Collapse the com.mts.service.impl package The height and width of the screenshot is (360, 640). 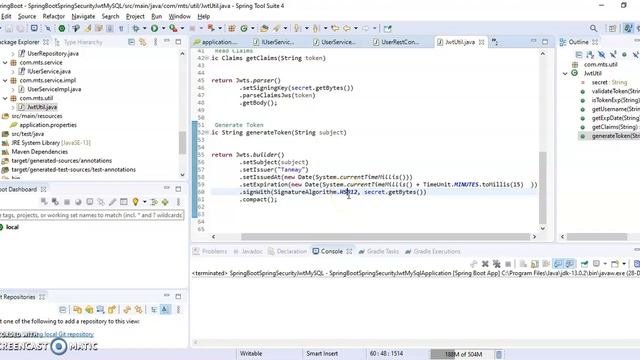point(5,80)
